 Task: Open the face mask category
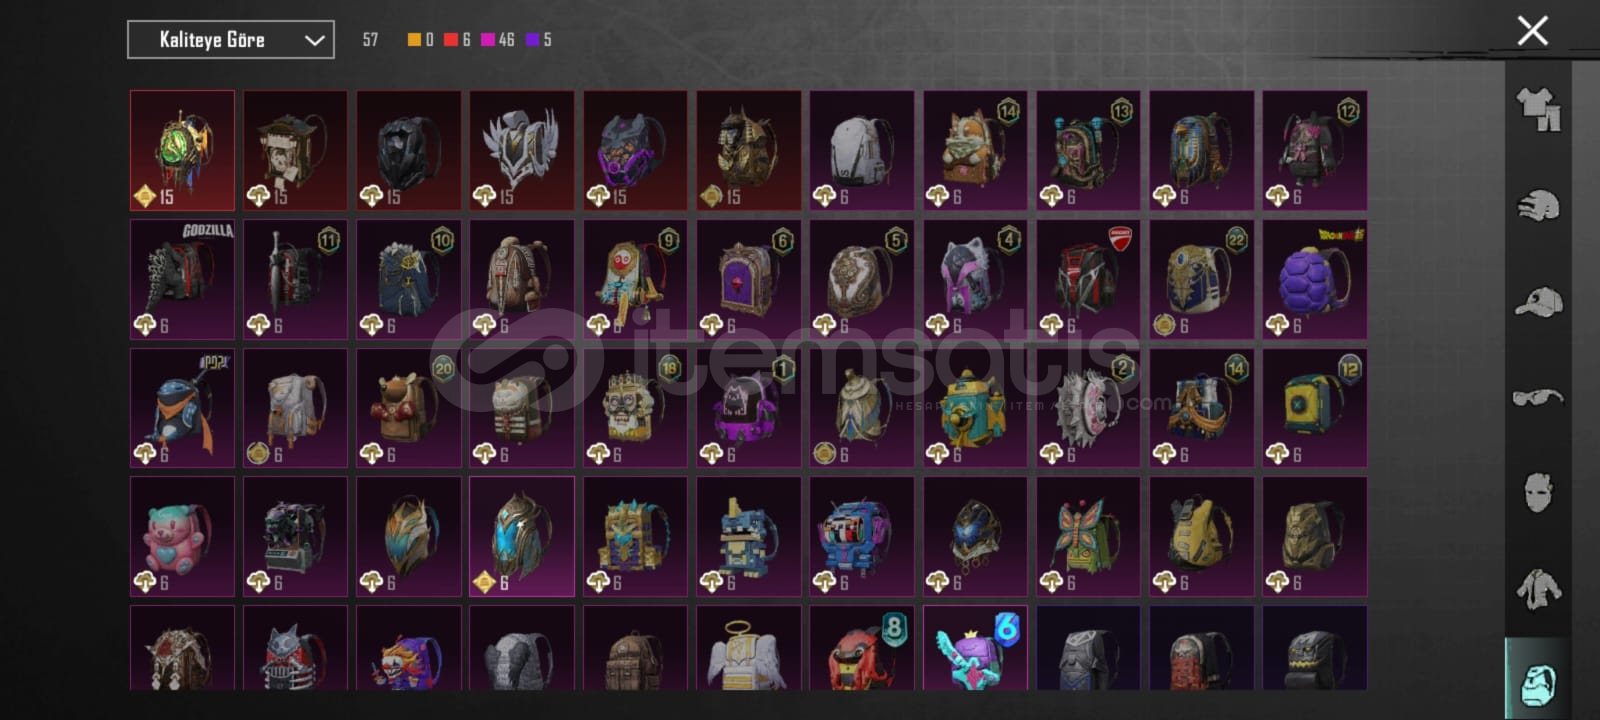1538,492
